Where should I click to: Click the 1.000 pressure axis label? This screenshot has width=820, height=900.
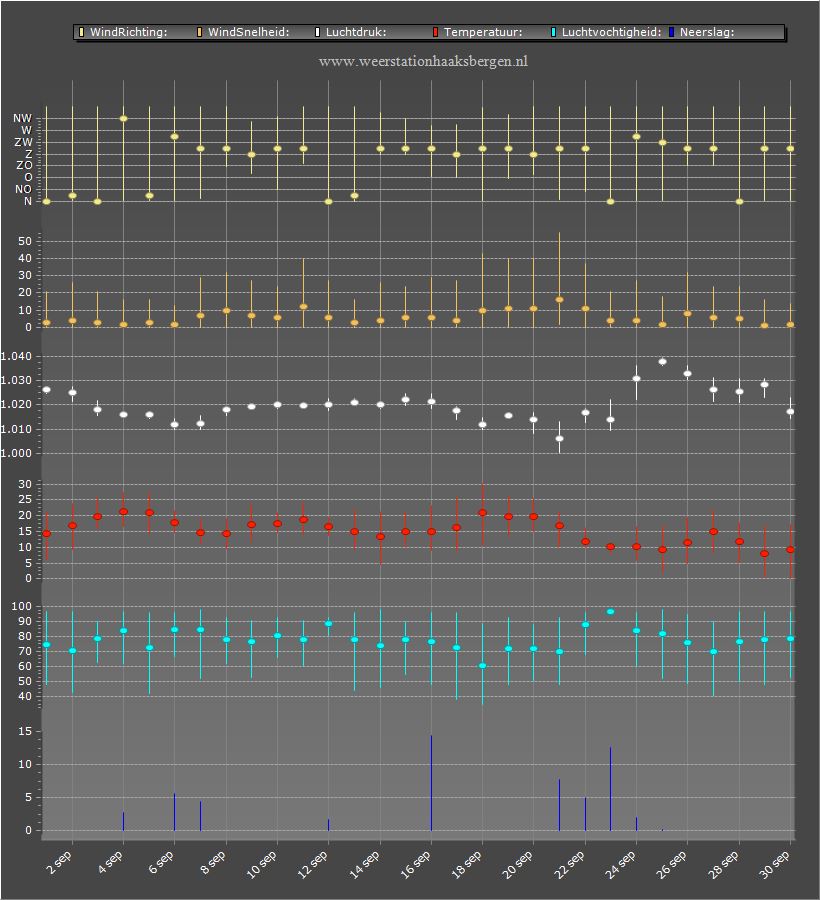(16, 453)
